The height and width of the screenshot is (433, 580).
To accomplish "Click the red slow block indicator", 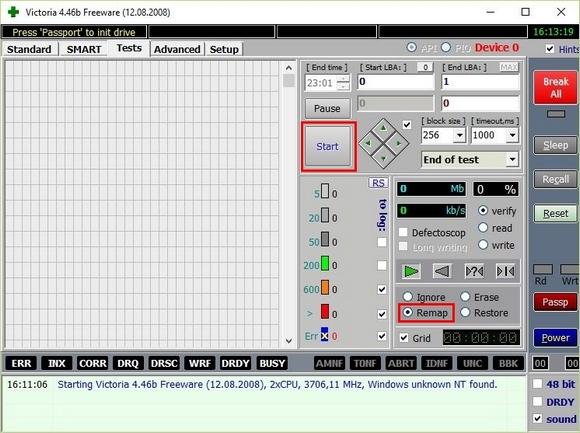I will [325, 311].
